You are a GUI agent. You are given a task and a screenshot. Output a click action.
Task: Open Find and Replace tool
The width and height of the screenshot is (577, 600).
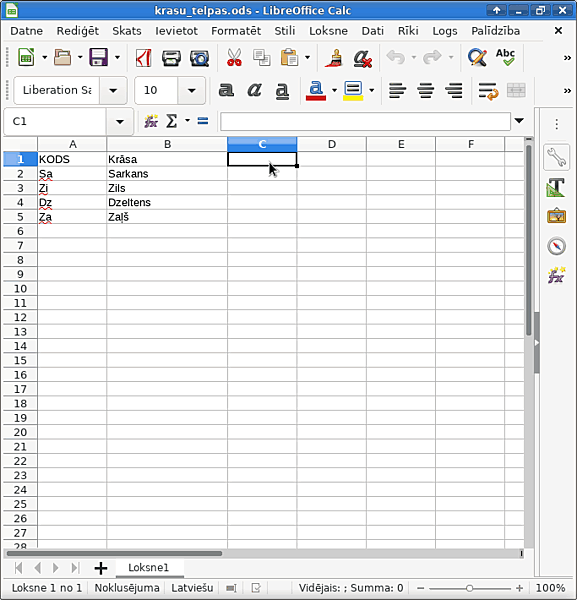click(x=477, y=58)
